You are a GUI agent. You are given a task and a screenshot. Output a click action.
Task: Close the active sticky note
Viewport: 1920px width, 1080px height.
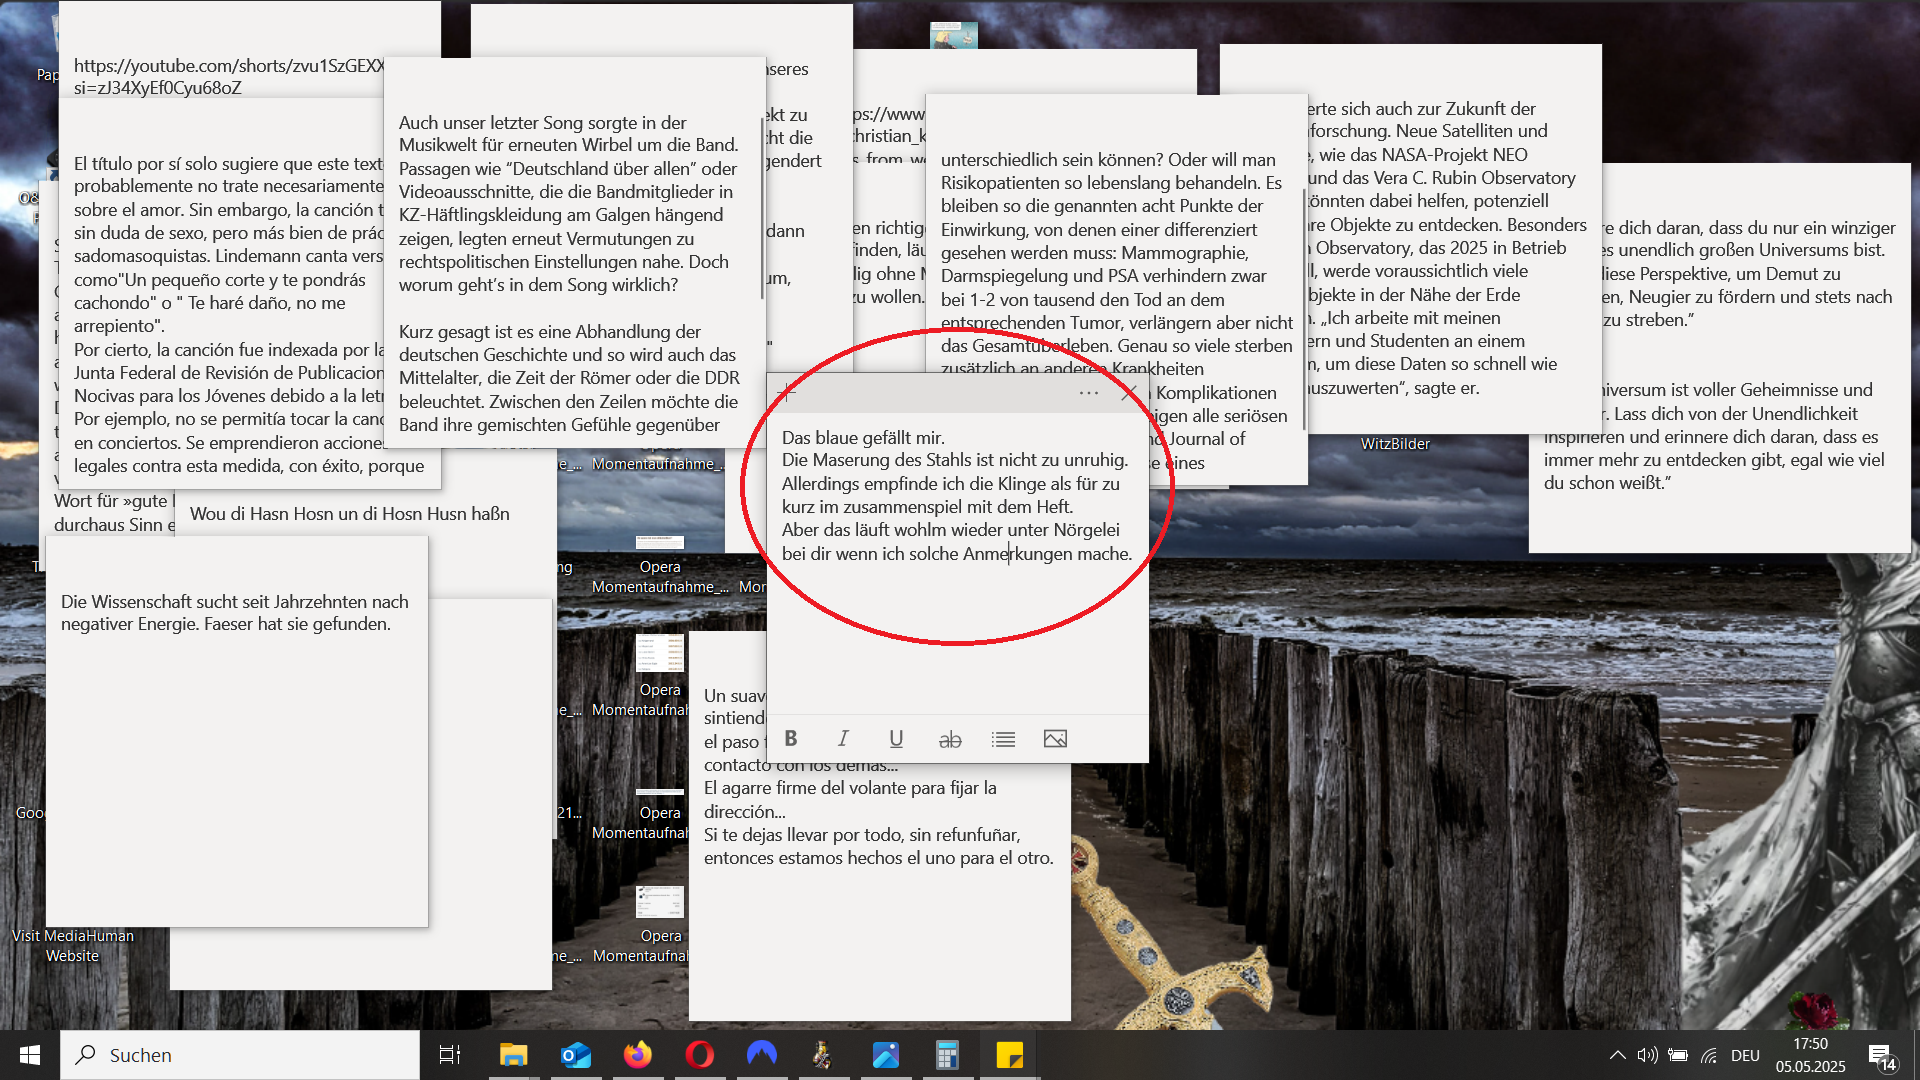pyautogui.click(x=1129, y=393)
